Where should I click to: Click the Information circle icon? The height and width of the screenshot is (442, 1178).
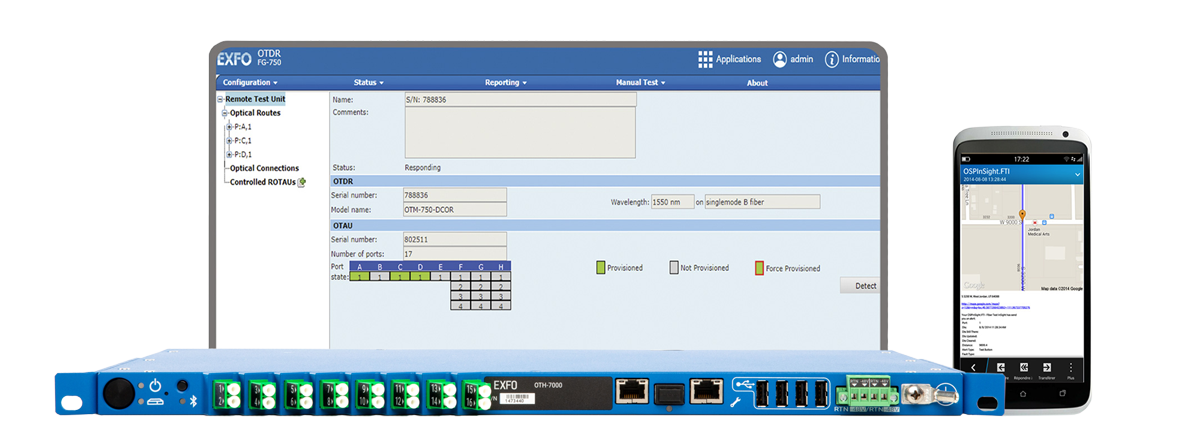point(831,59)
